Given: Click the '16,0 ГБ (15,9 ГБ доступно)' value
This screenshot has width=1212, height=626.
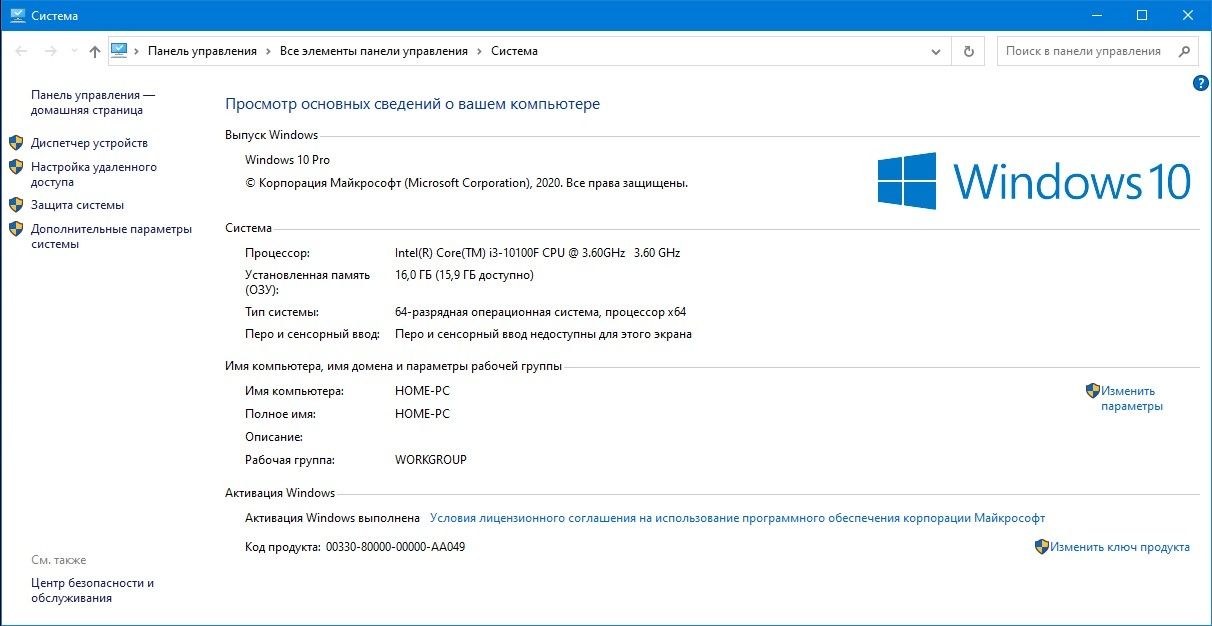Looking at the screenshot, I should pos(464,275).
